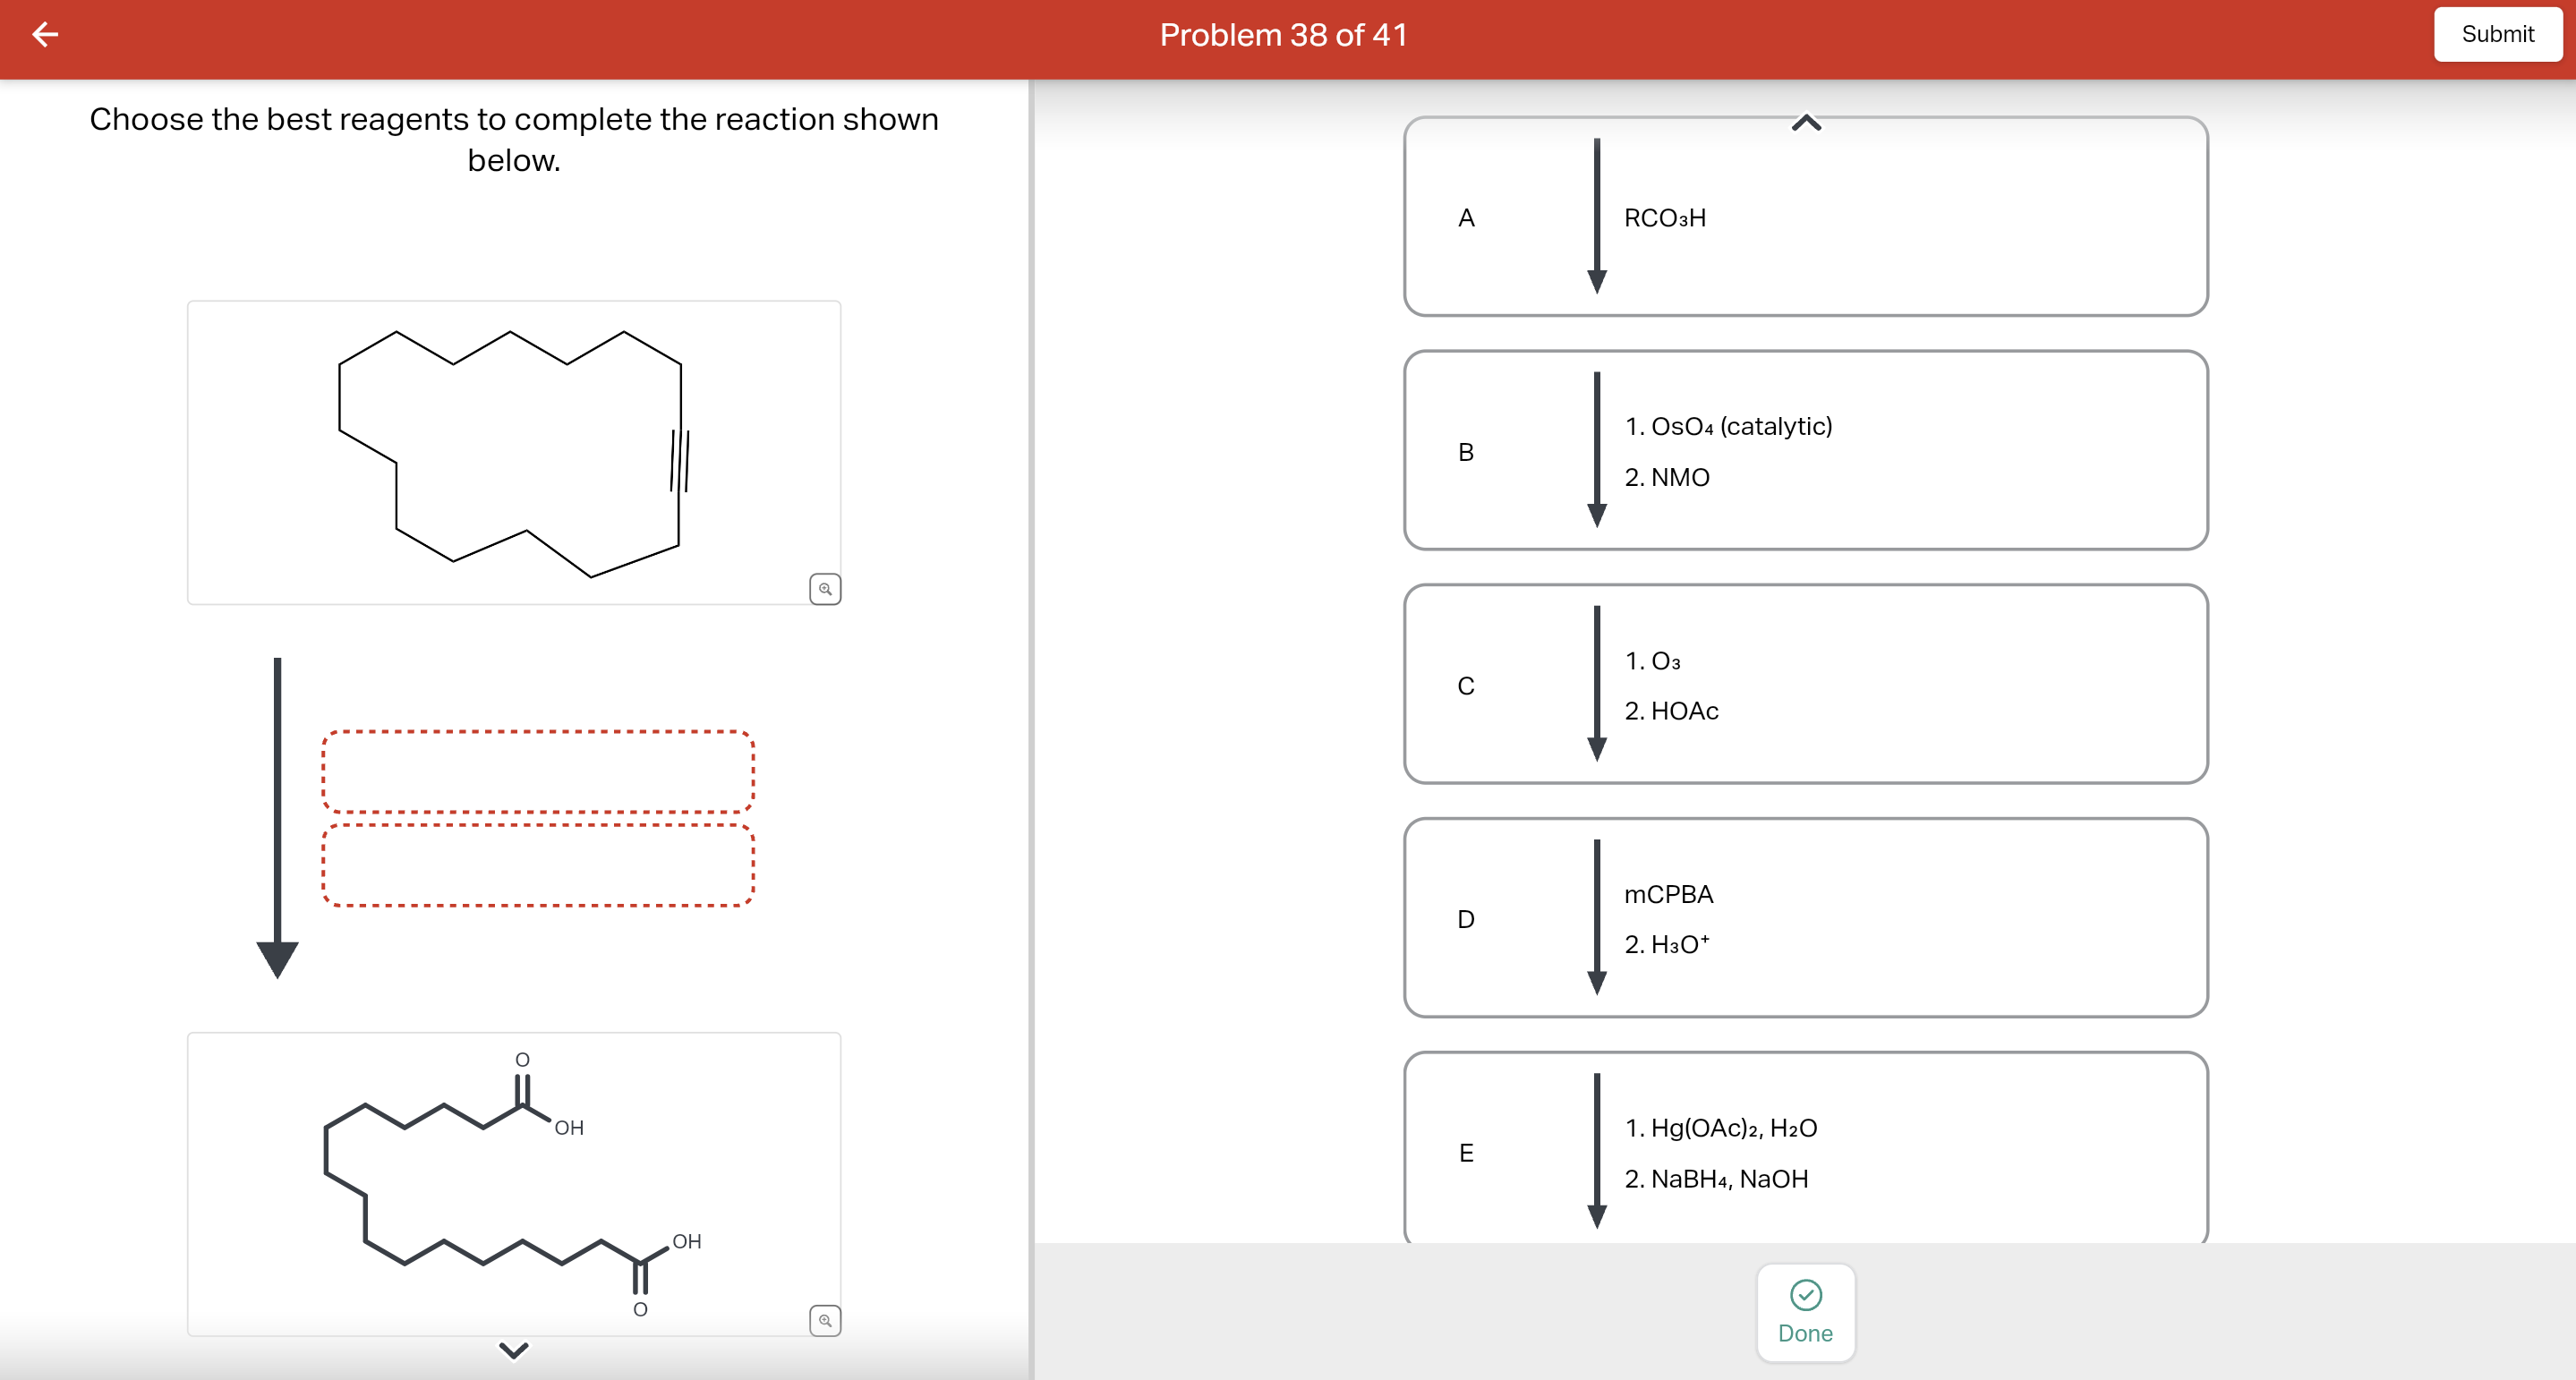Image resolution: width=2576 pixels, height=1380 pixels.
Task: Open the dicarboxylic acid product thumbnail
Action: pos(514,1184)
